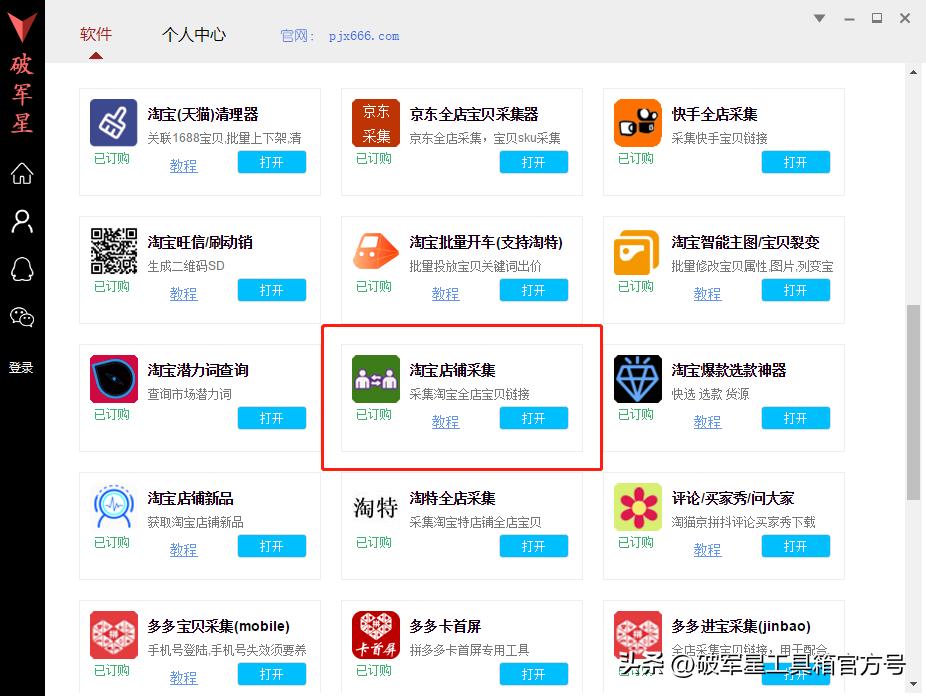Click the 淘宝店铺新品 alarm icon
The width and height of the screenshot is (926, 696).
113,507
